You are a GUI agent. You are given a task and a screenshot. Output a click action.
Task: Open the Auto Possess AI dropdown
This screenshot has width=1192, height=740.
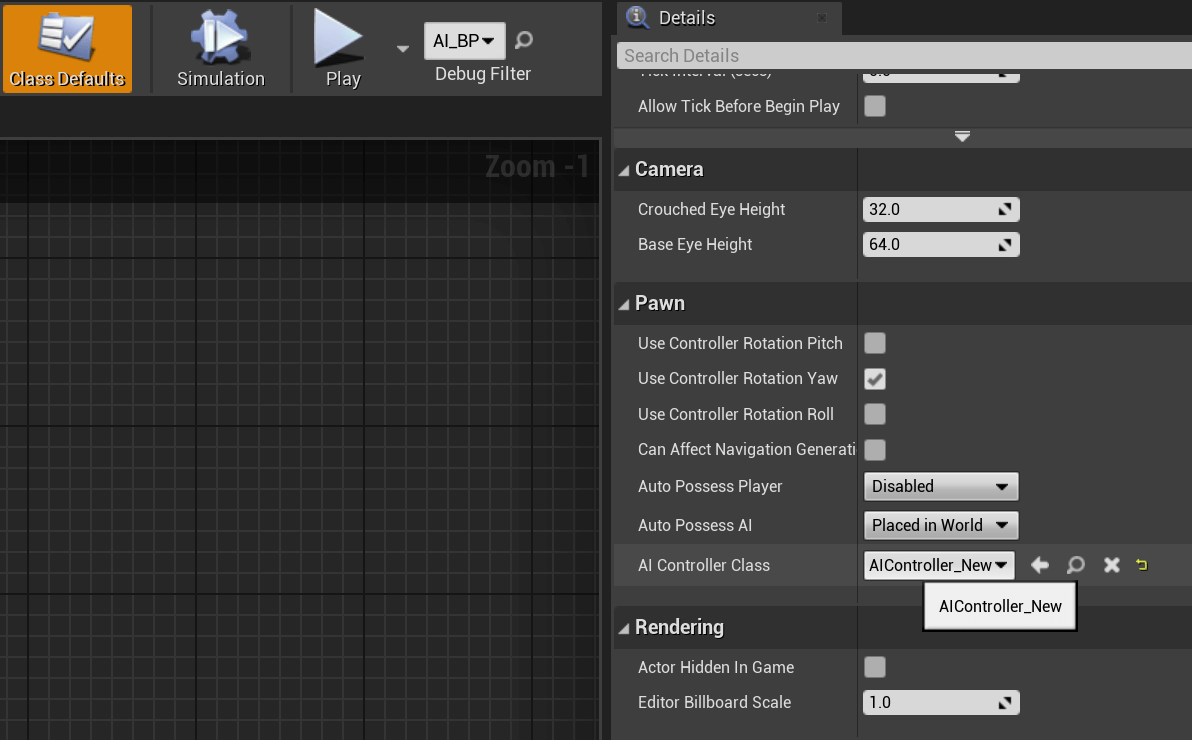(x=941, y=525)
